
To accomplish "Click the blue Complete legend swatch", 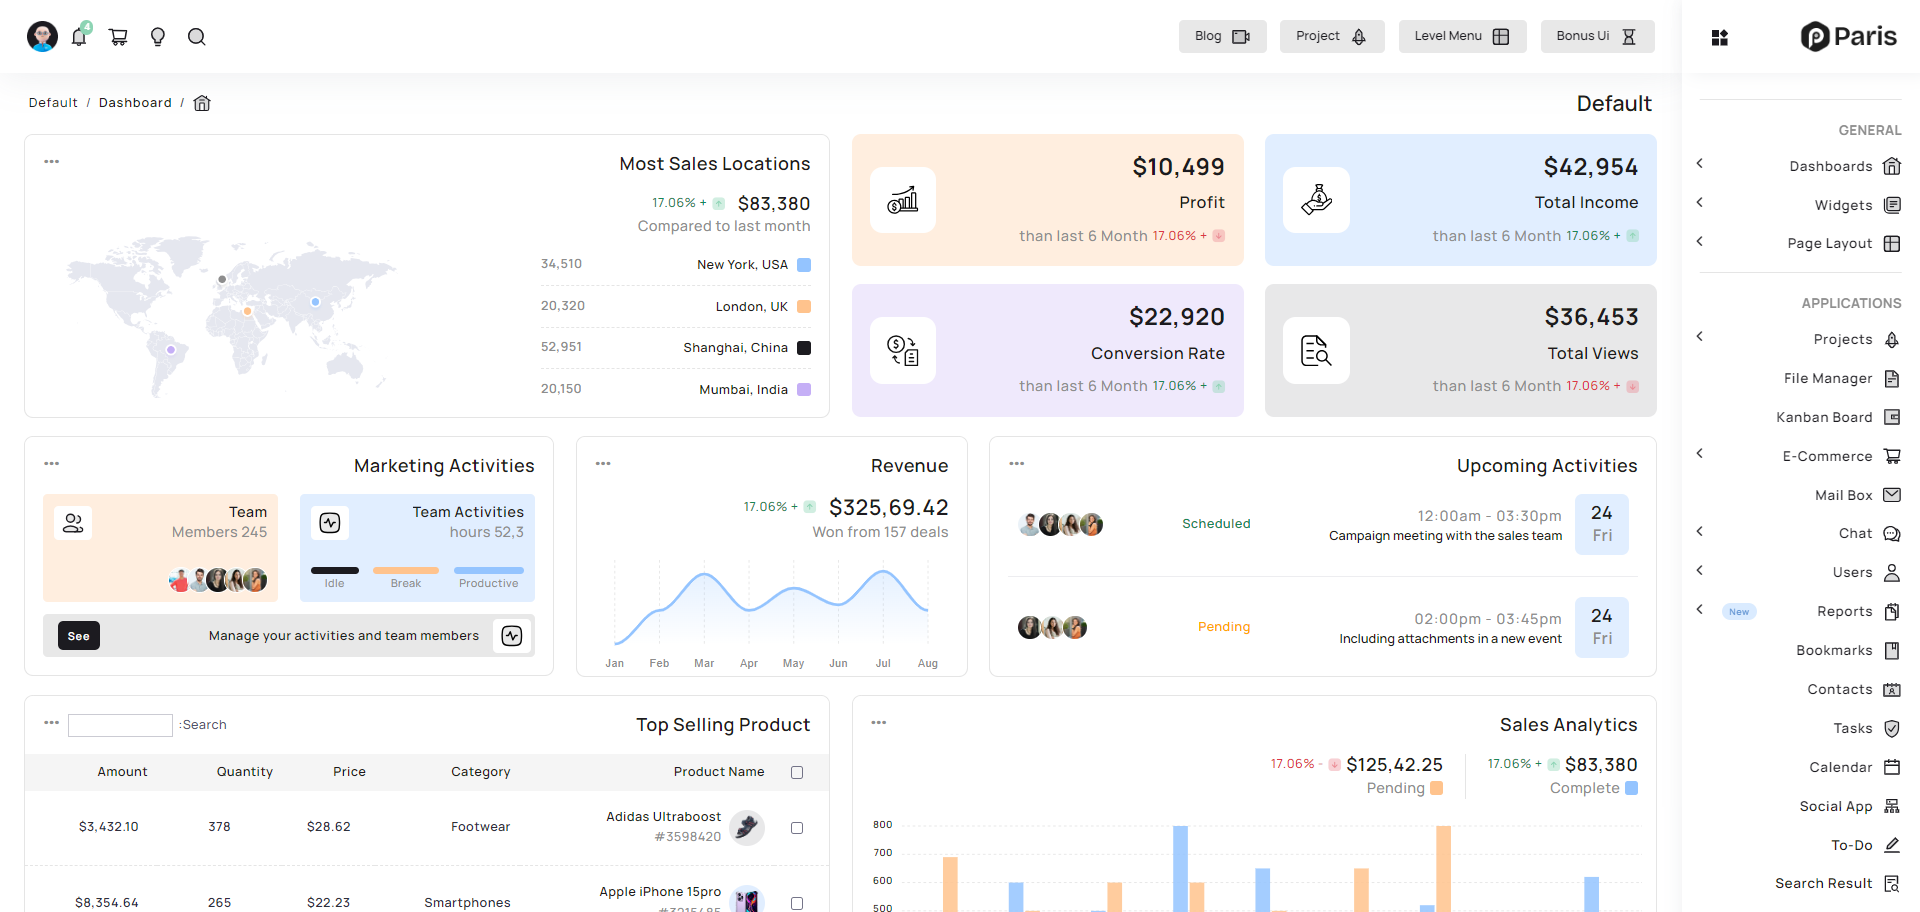I will coord(1631,788).
